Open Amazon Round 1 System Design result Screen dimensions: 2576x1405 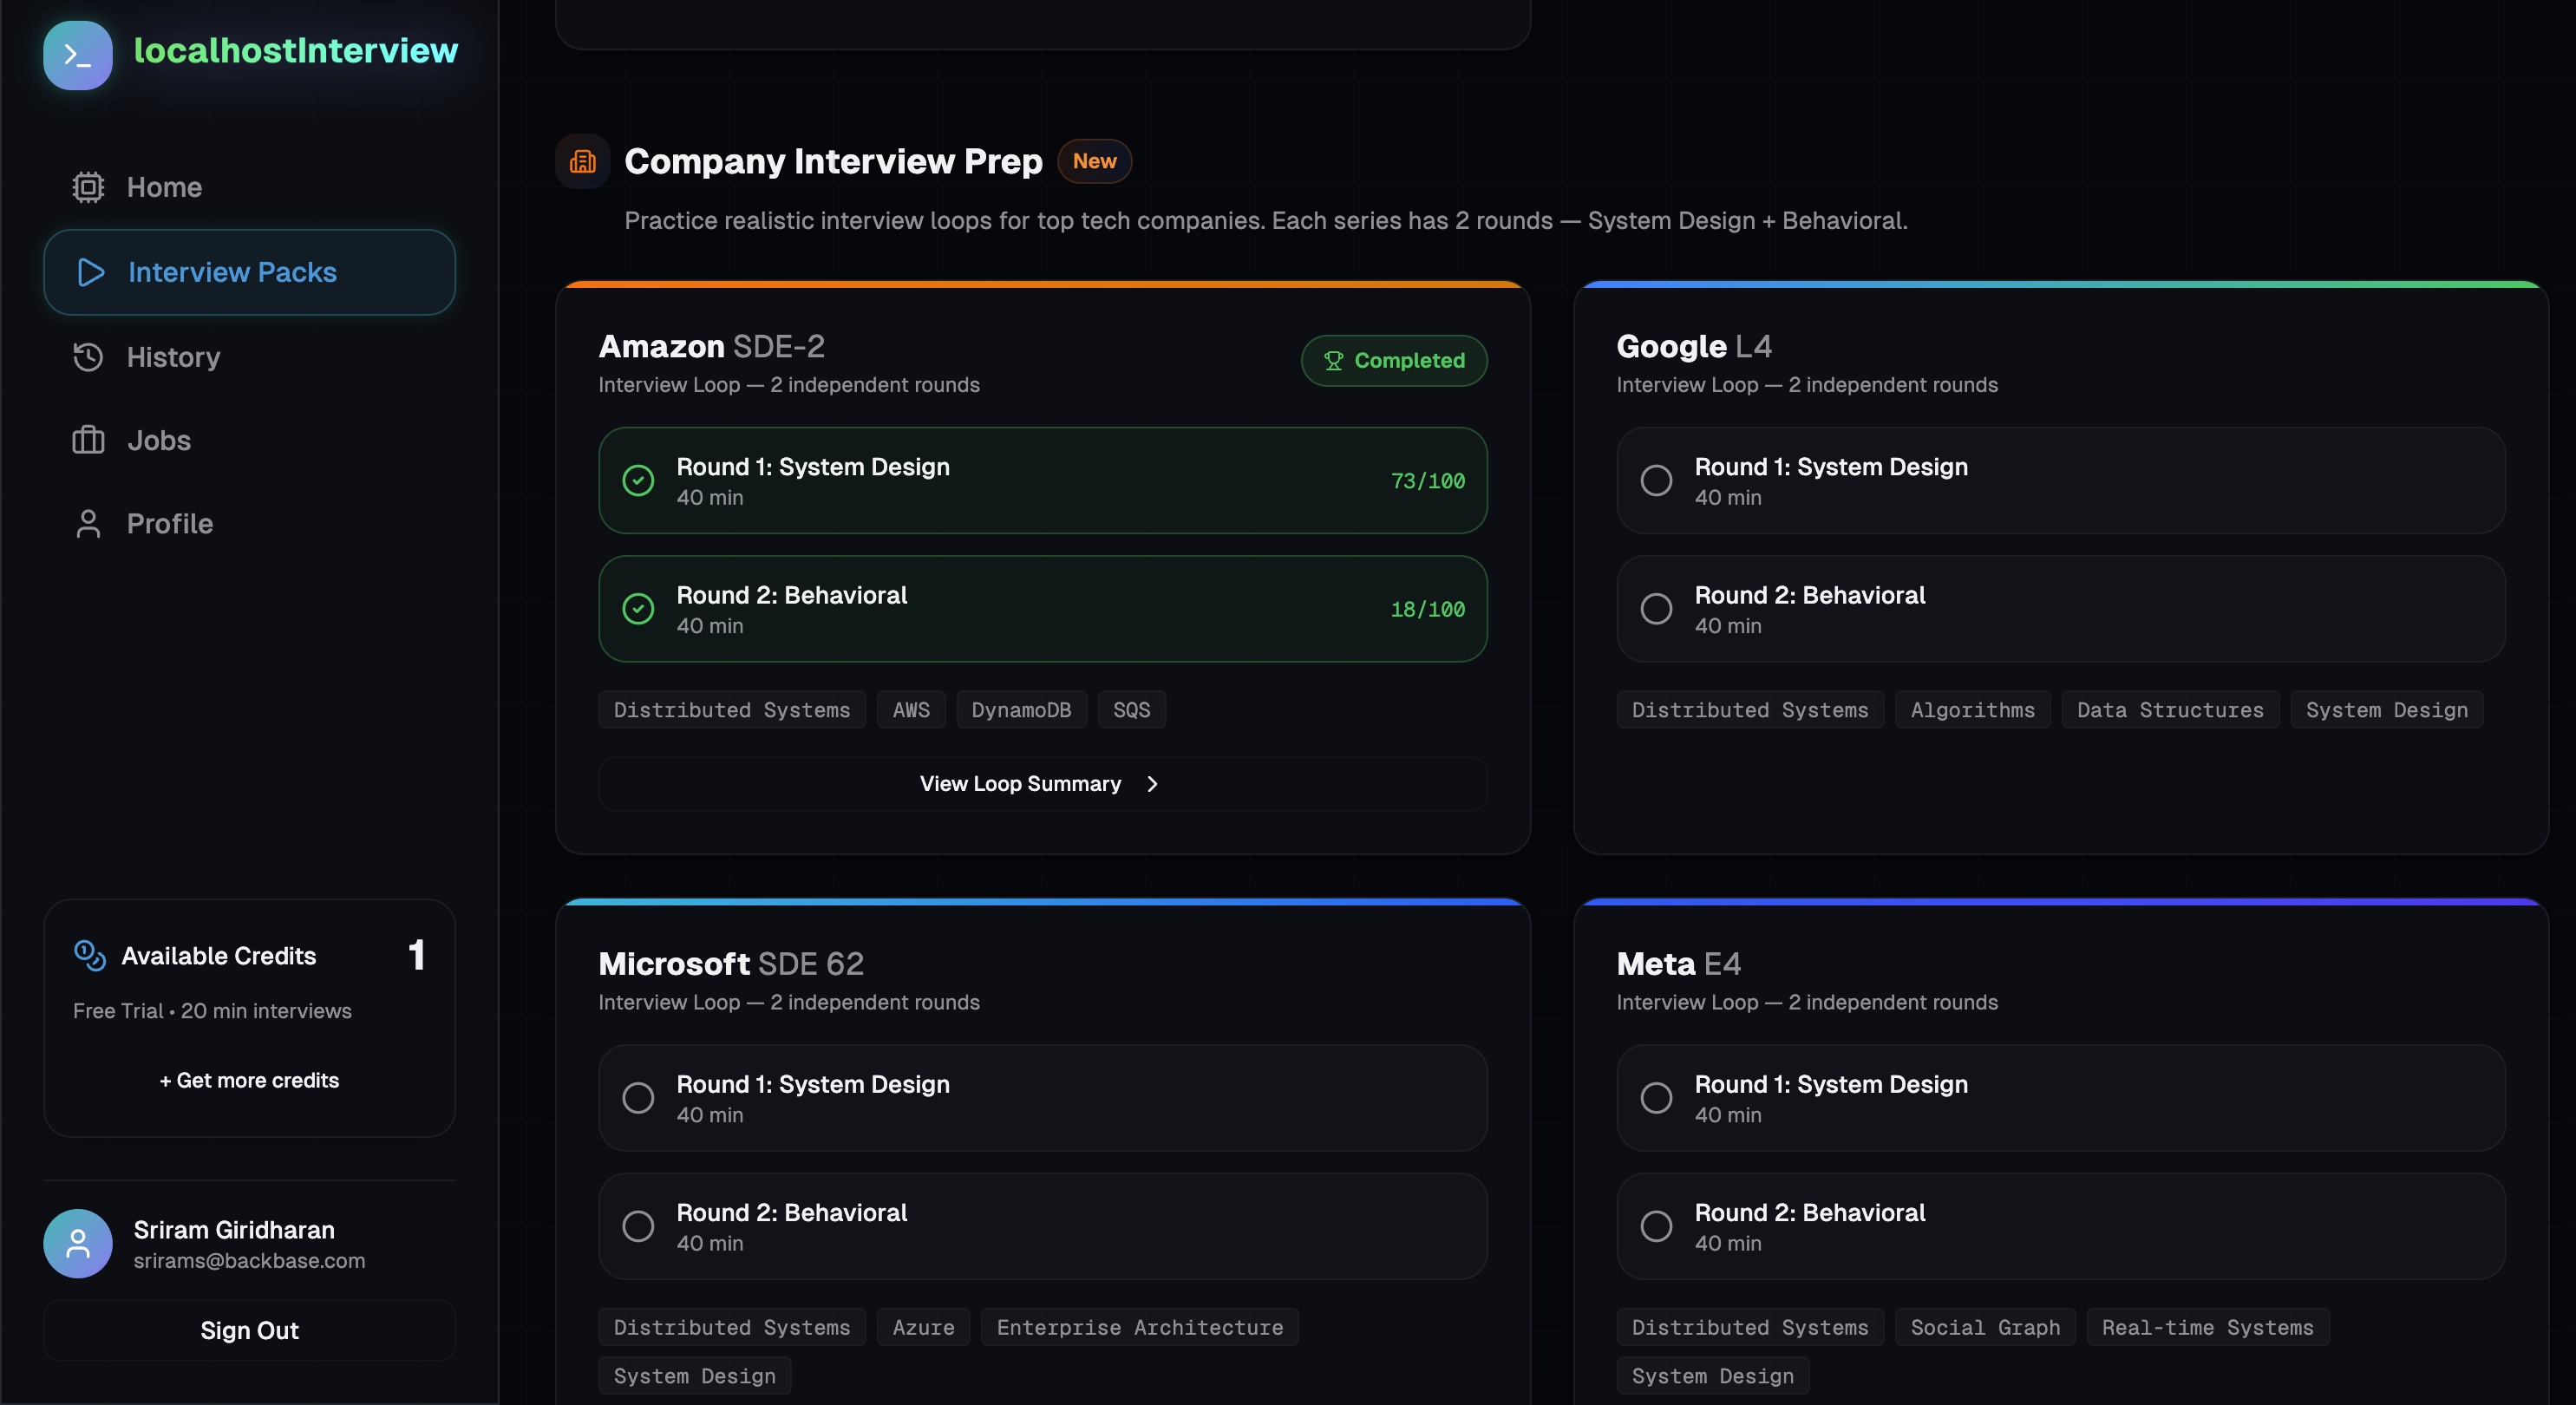1042,480
